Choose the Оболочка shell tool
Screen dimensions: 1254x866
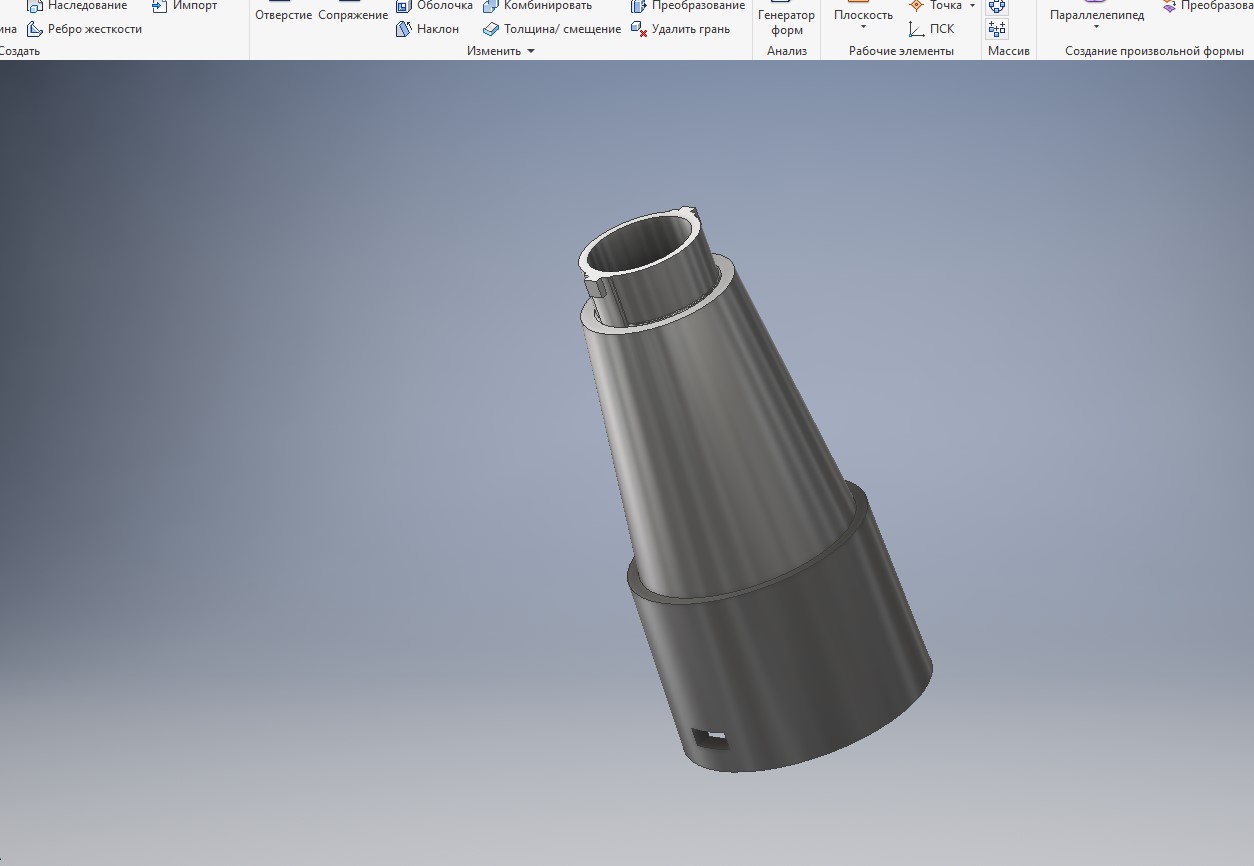(x=434, y=6)
